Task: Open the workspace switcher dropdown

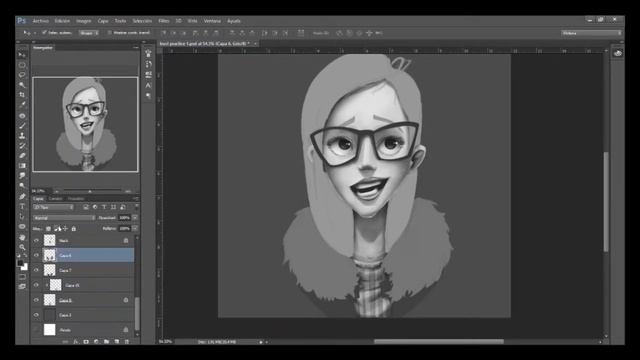Action: tap(591, 33)
